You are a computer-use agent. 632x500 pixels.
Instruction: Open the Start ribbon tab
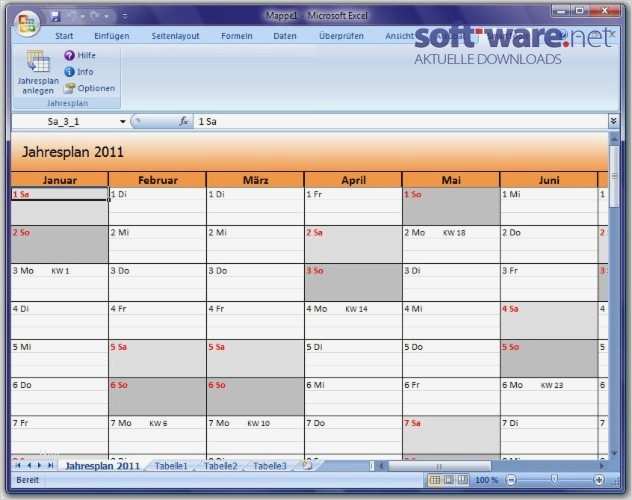tap(64, 36)
